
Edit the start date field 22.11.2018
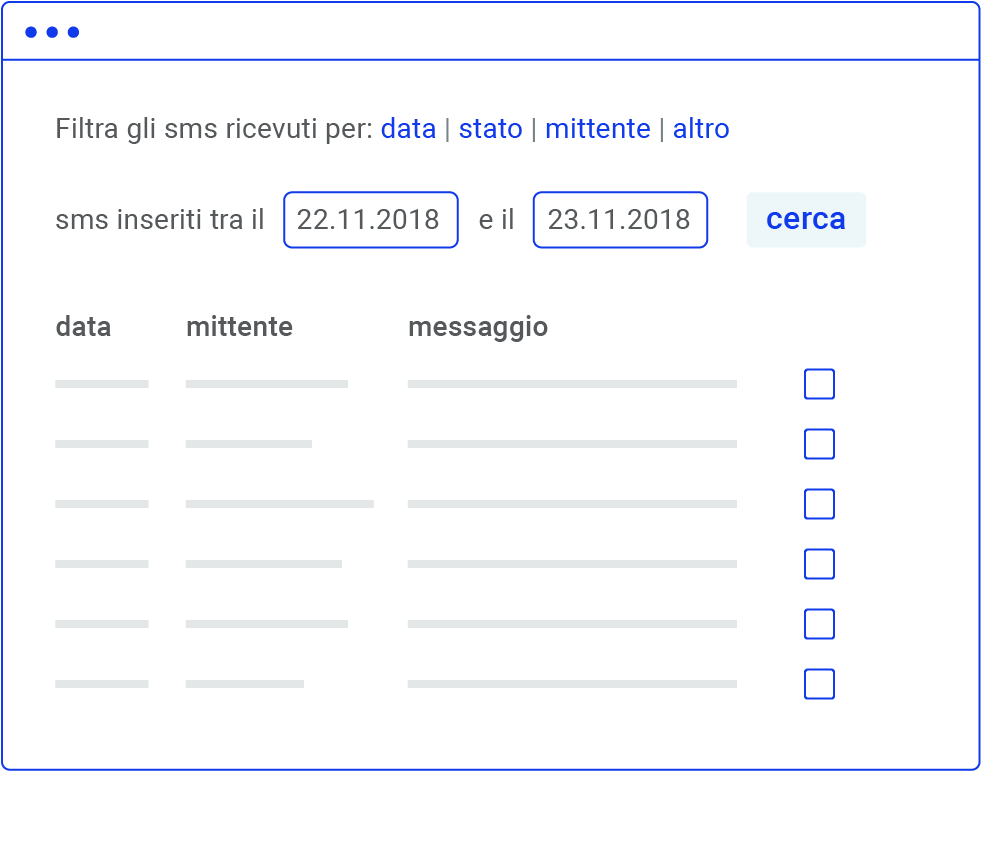[x=370, y=220]
